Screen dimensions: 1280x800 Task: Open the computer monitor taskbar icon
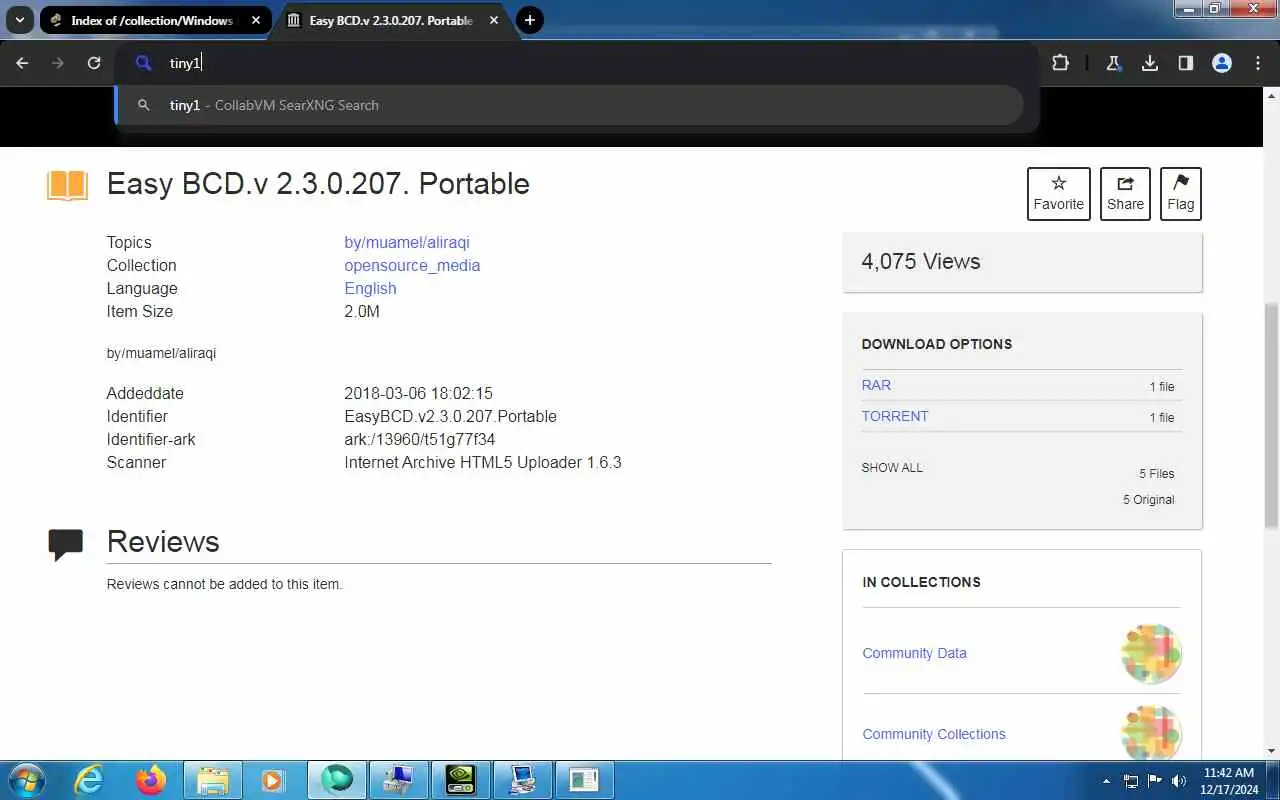point(398,780)
